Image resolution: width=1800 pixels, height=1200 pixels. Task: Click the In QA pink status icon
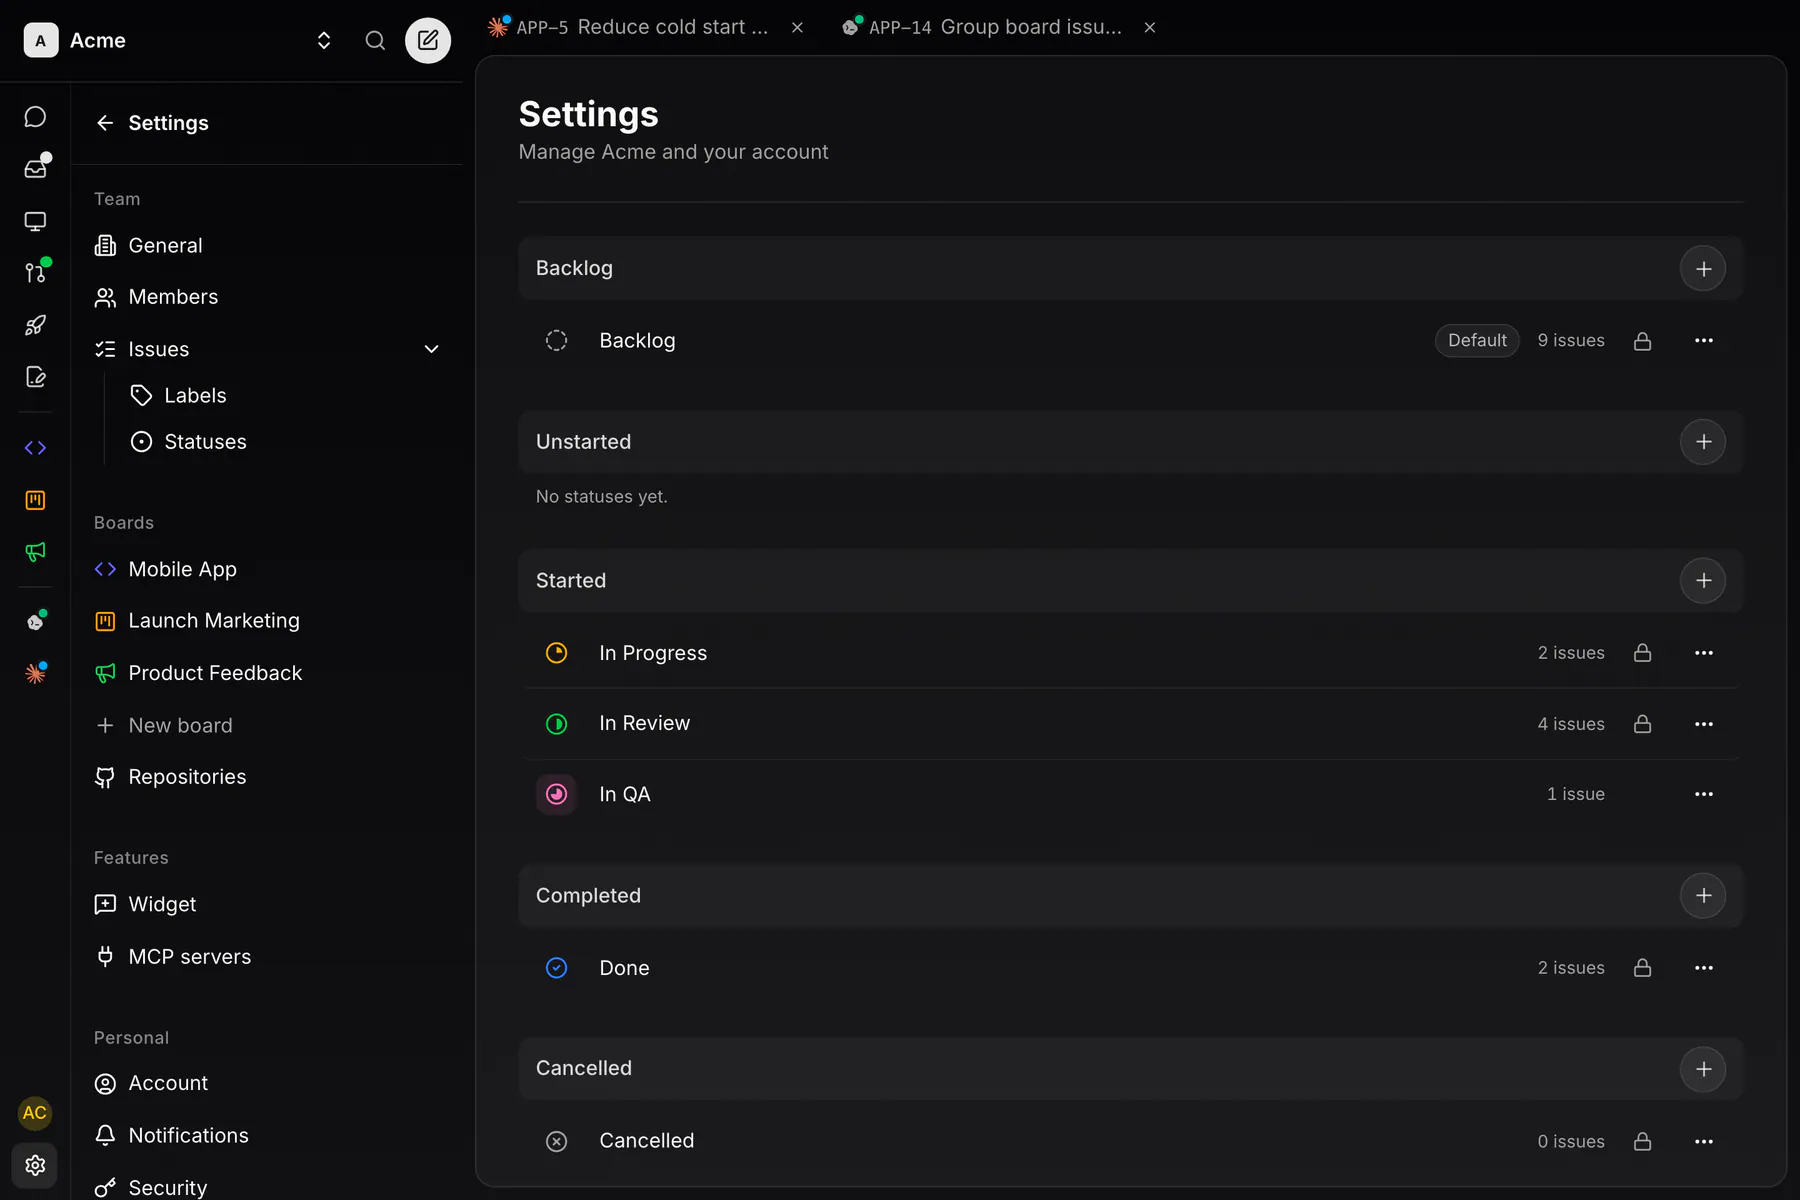(556, 794)
